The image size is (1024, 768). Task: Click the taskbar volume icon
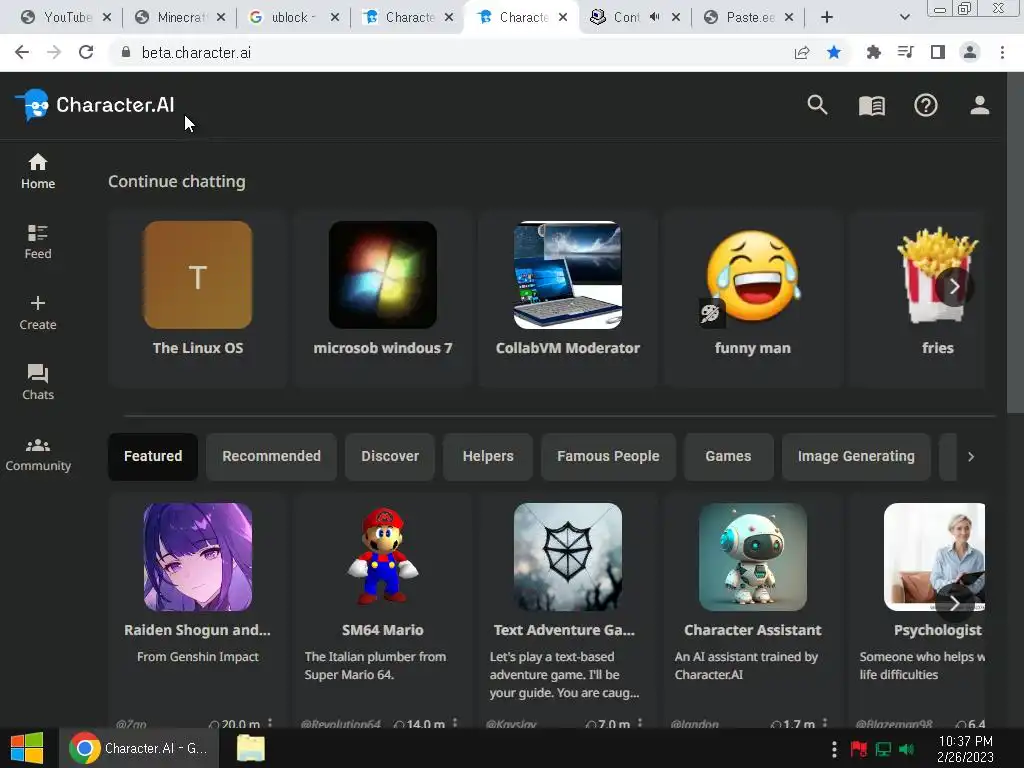pyautogui.click(x=906, y=749)
